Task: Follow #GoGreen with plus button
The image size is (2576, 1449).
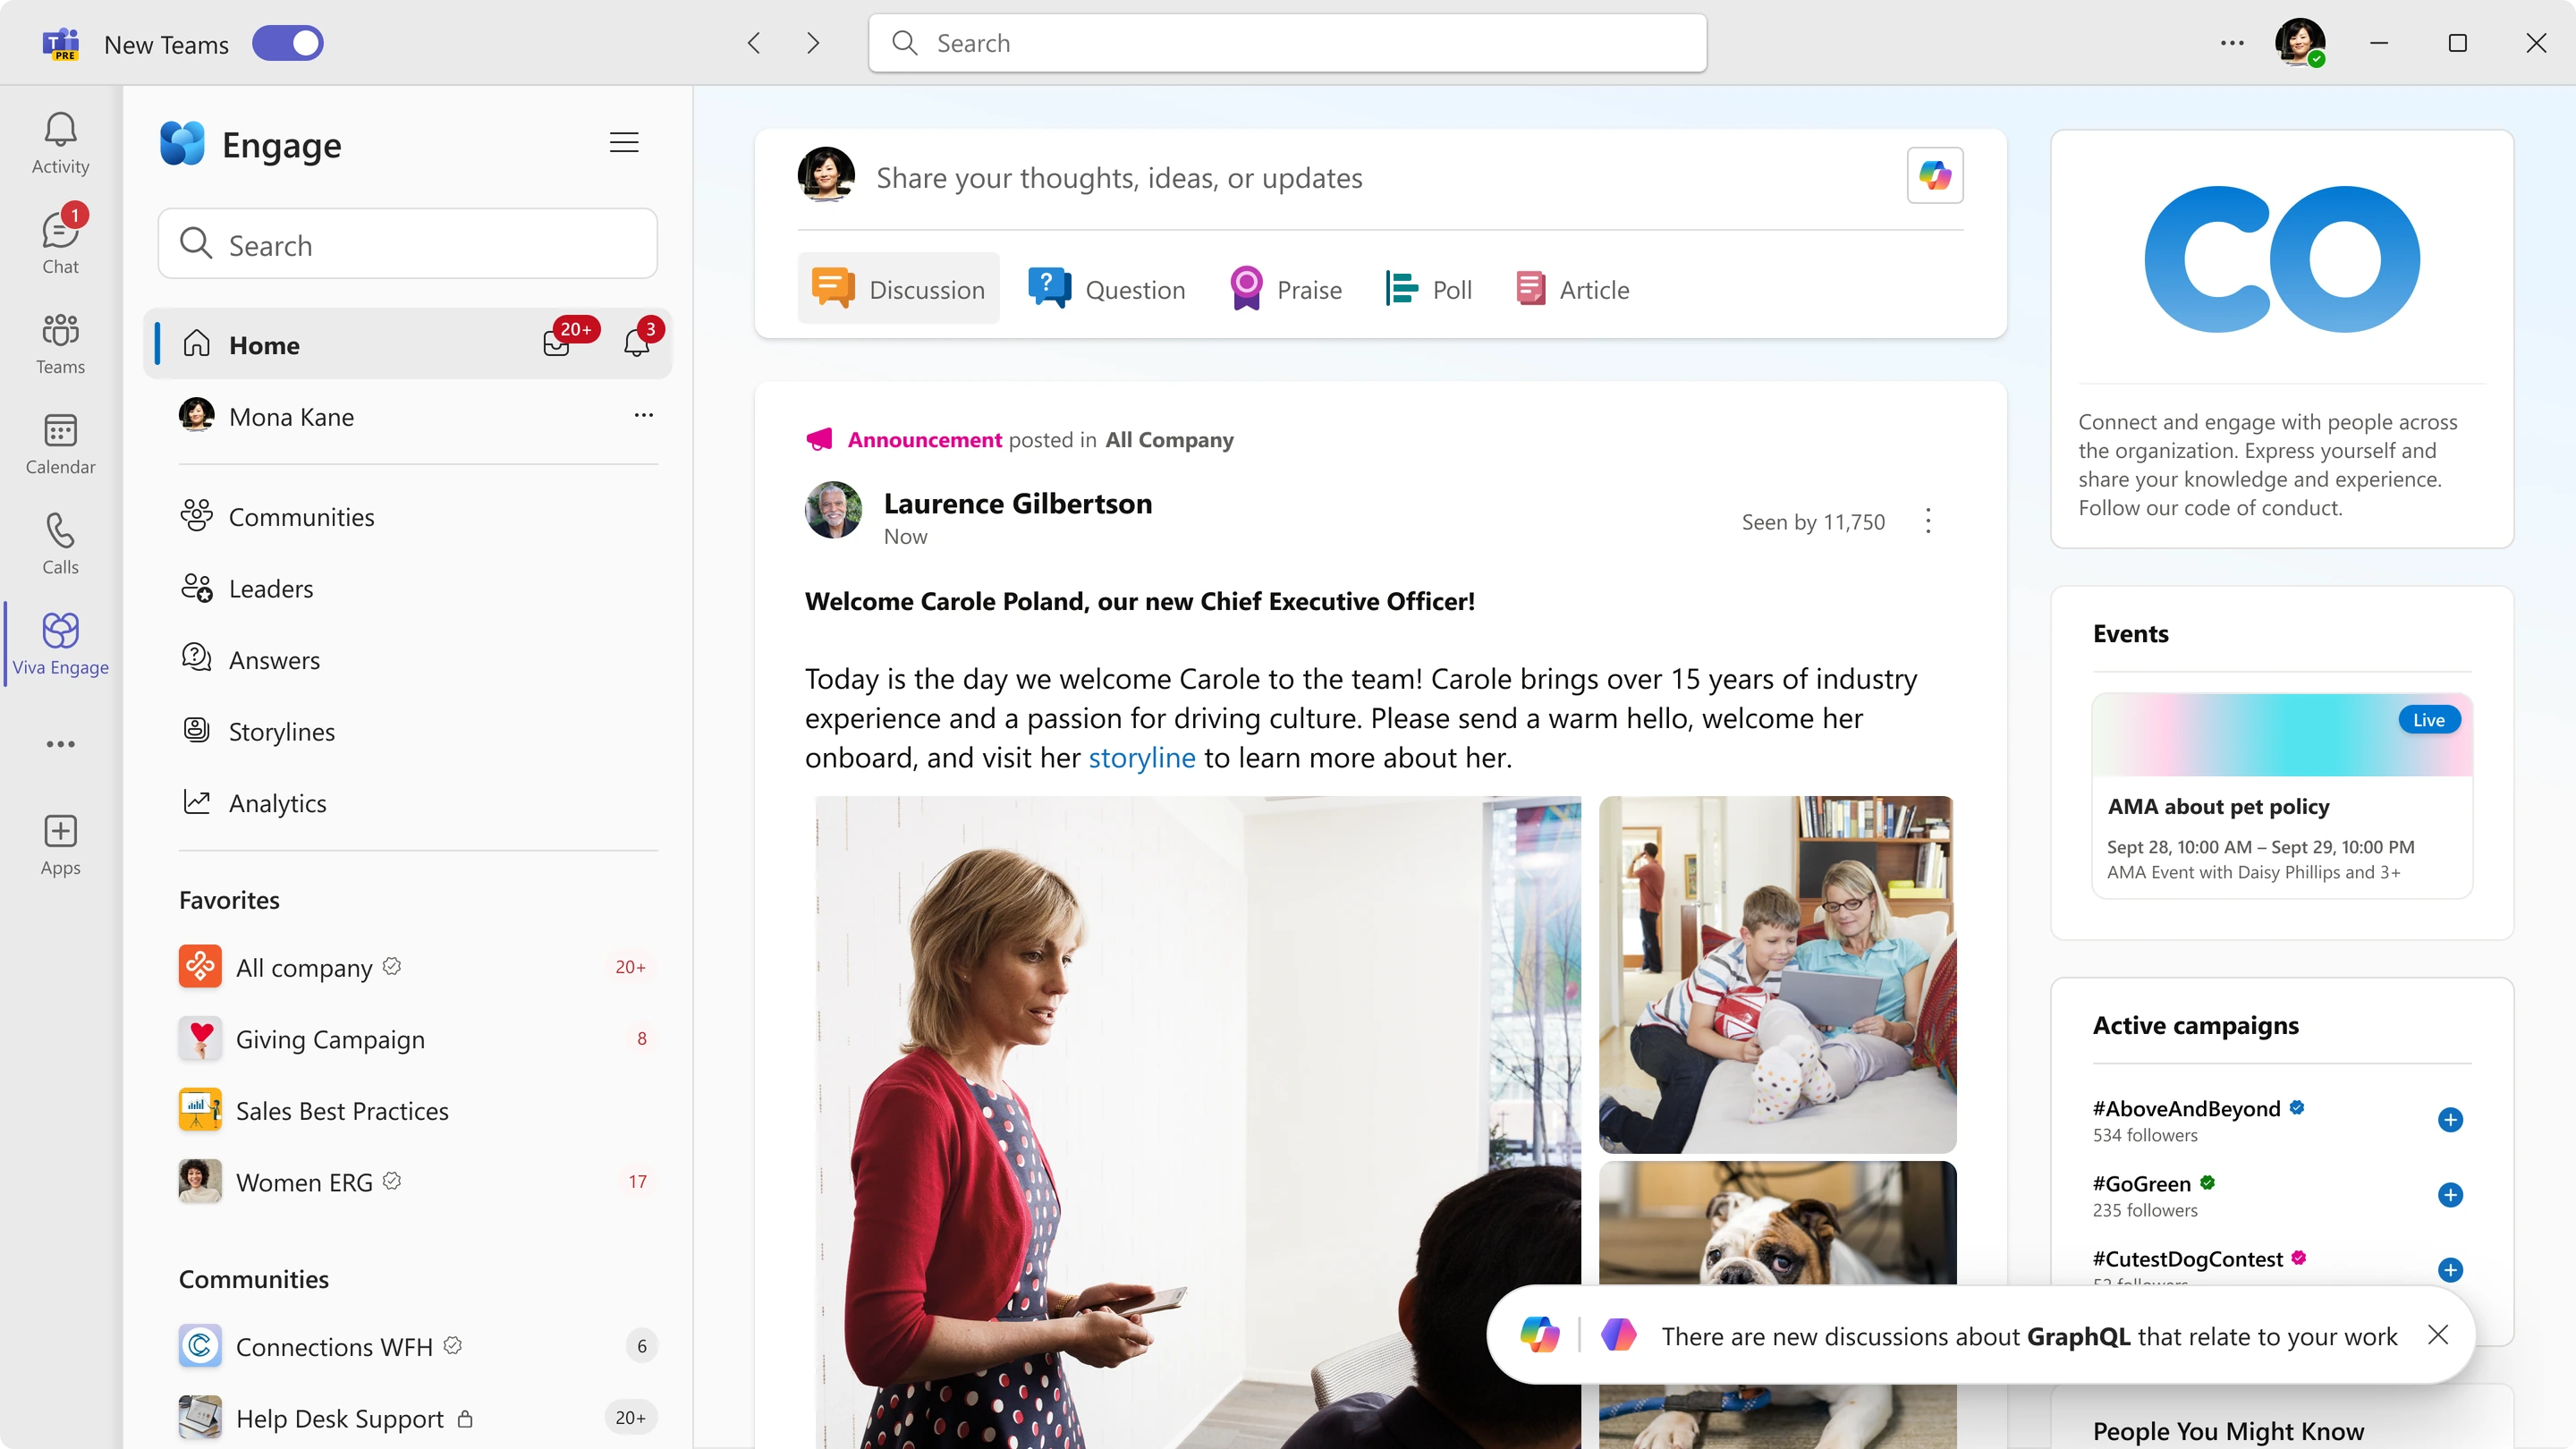Action: pyautogui.click(x=2450, y=1194)
